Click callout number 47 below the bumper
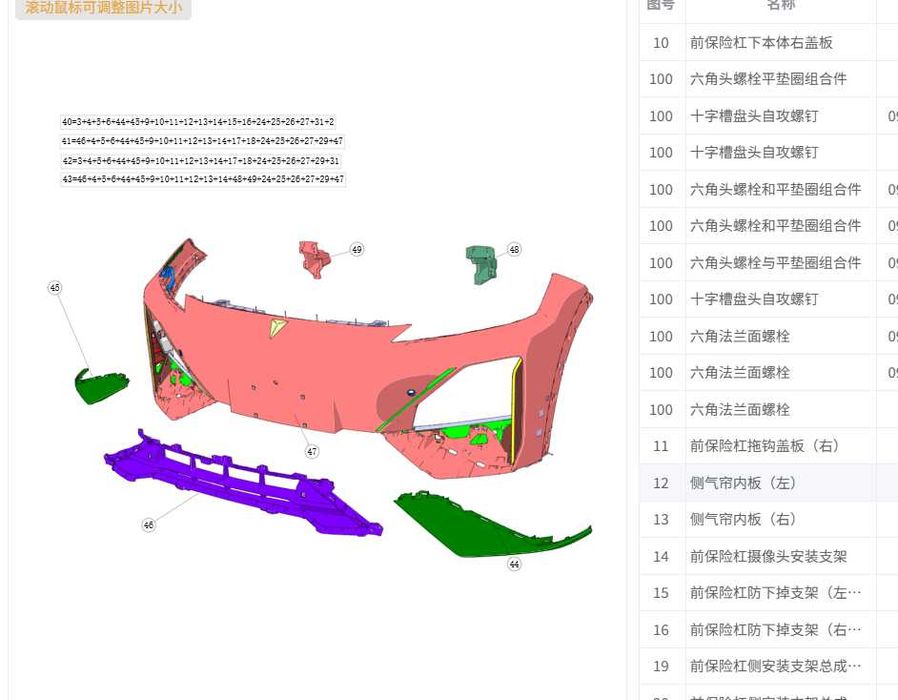The image size is (898, 700). coord(312,451)
